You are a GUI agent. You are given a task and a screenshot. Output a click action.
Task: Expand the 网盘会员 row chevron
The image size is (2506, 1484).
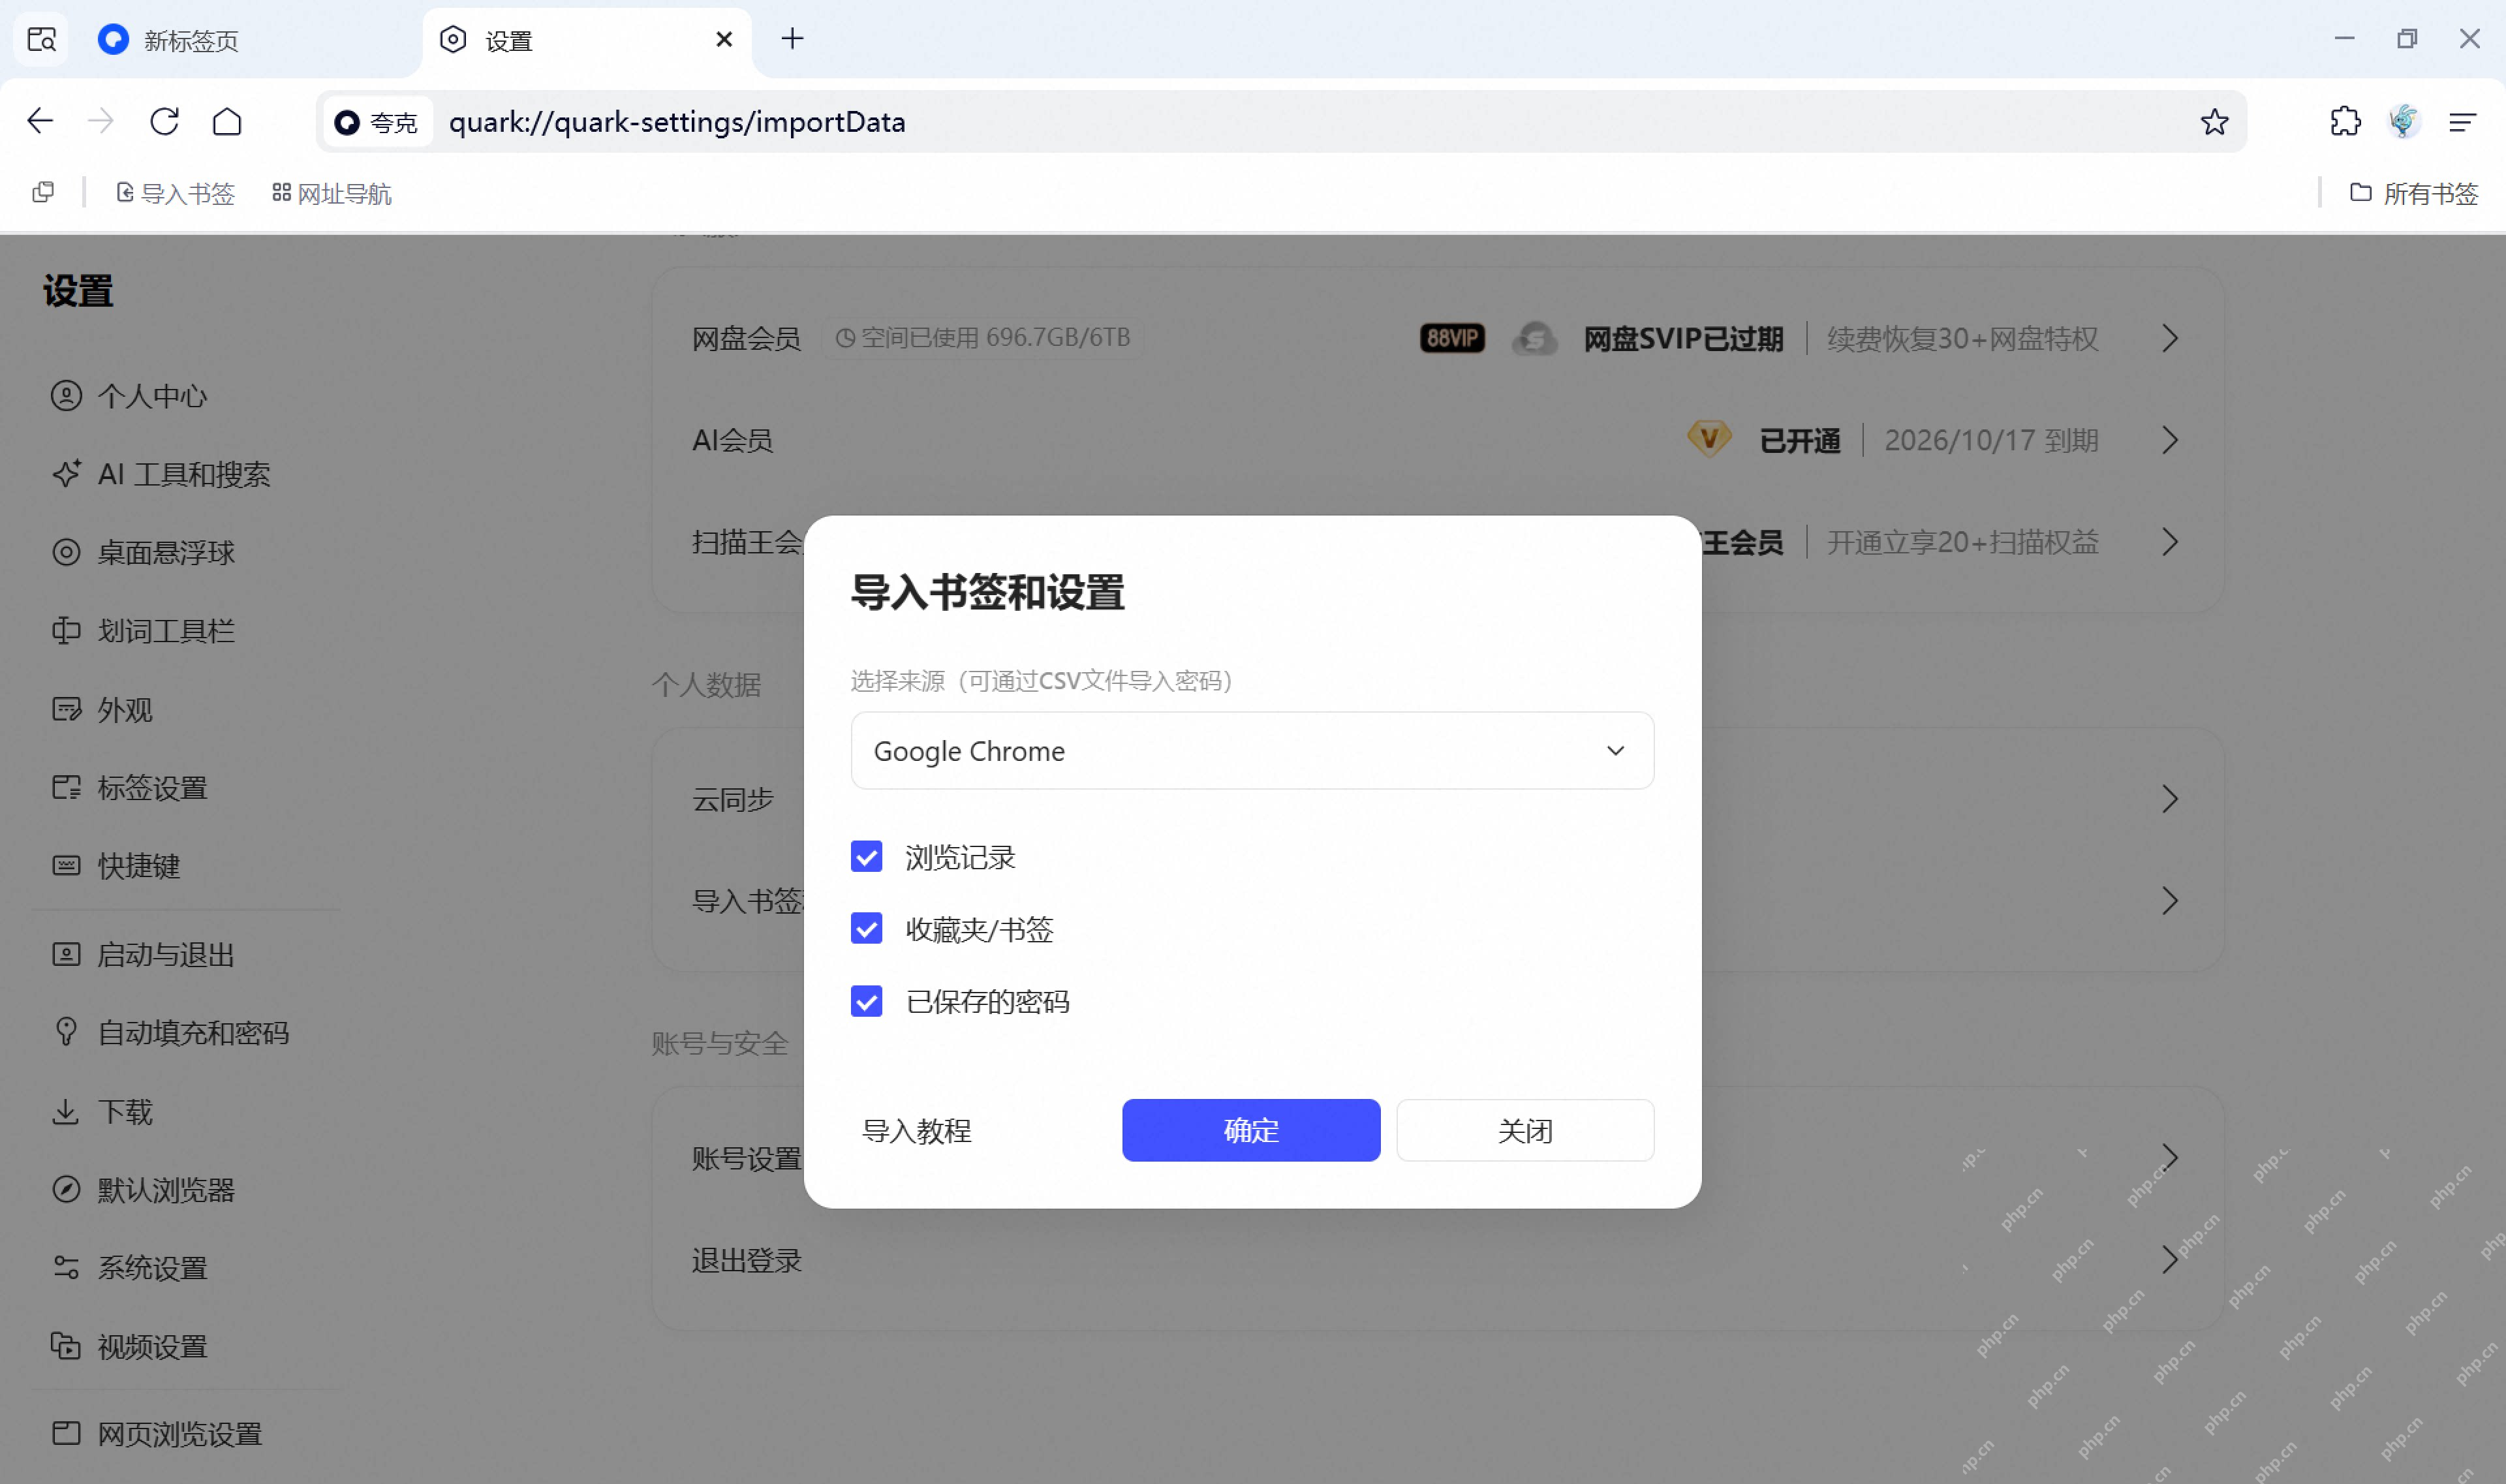tap(2169, 338)
